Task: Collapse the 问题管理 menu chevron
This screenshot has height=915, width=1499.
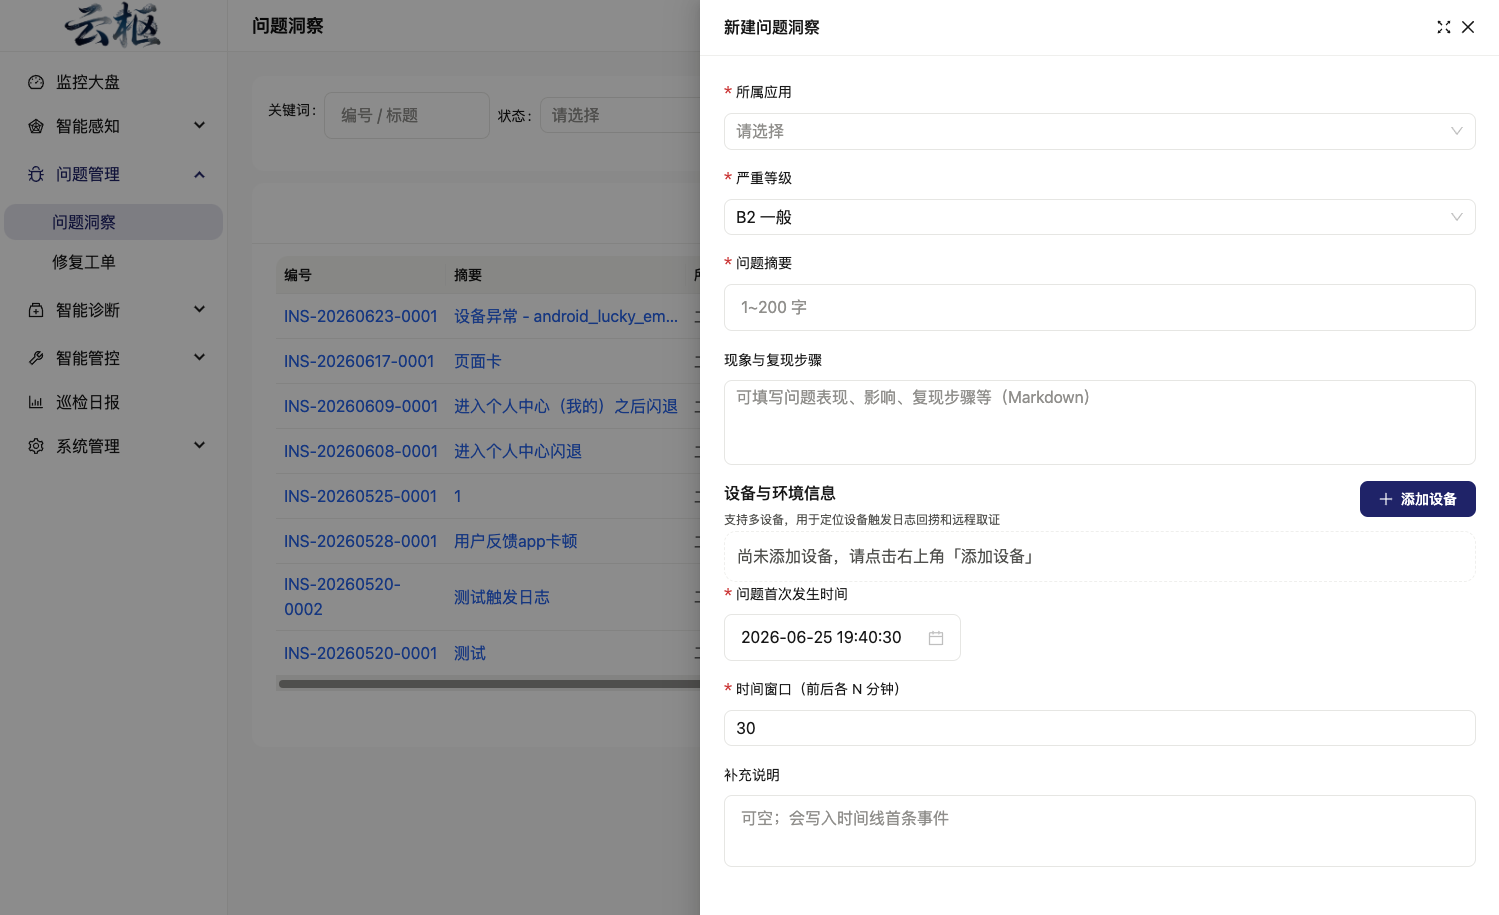Action: [x=199, y=174]
